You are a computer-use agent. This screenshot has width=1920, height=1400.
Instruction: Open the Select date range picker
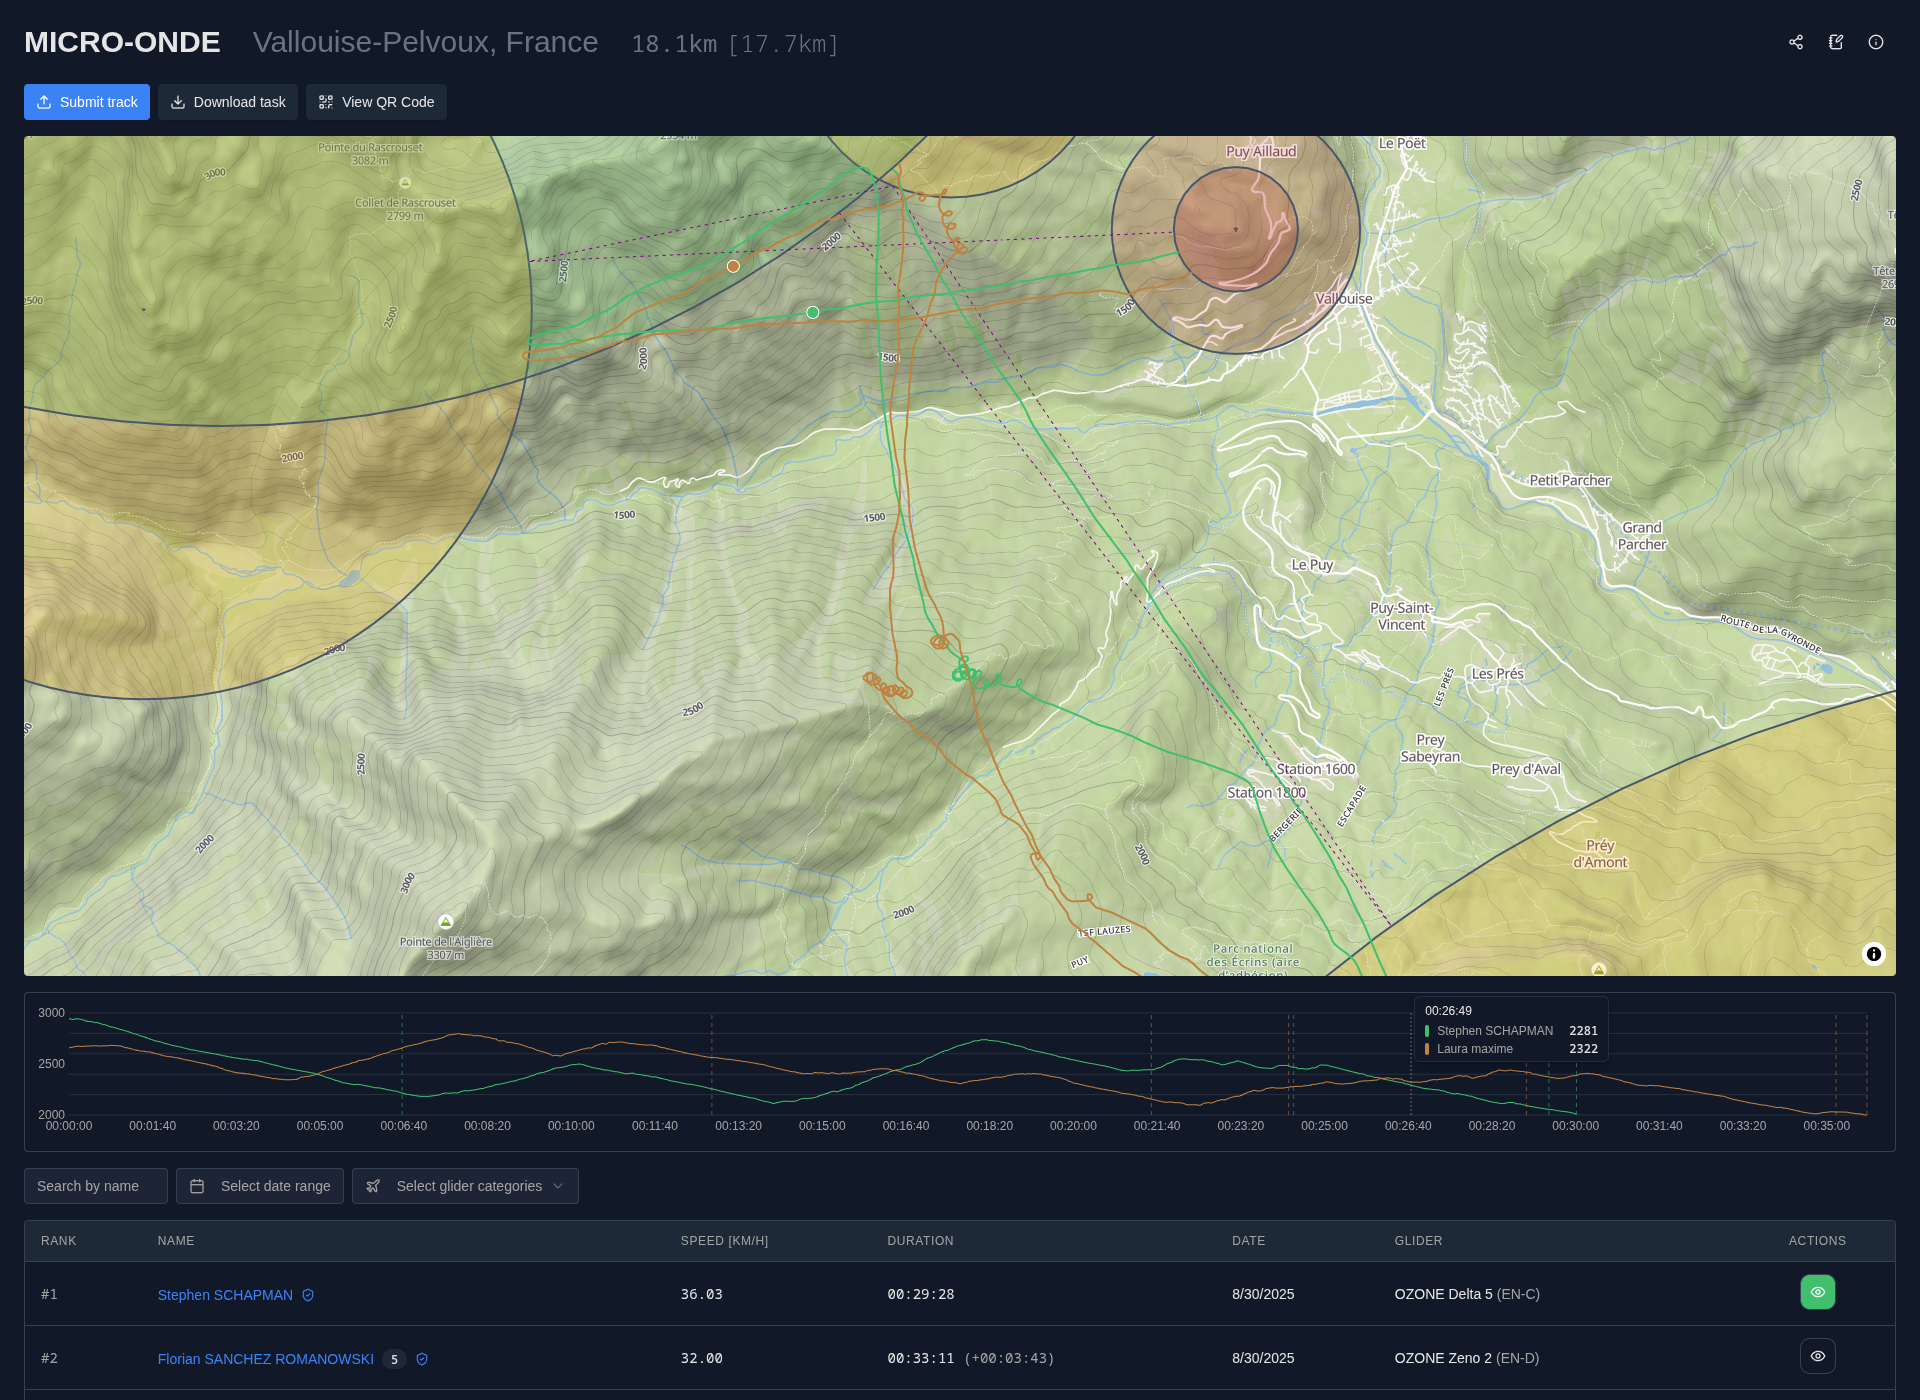[260, 1186]
